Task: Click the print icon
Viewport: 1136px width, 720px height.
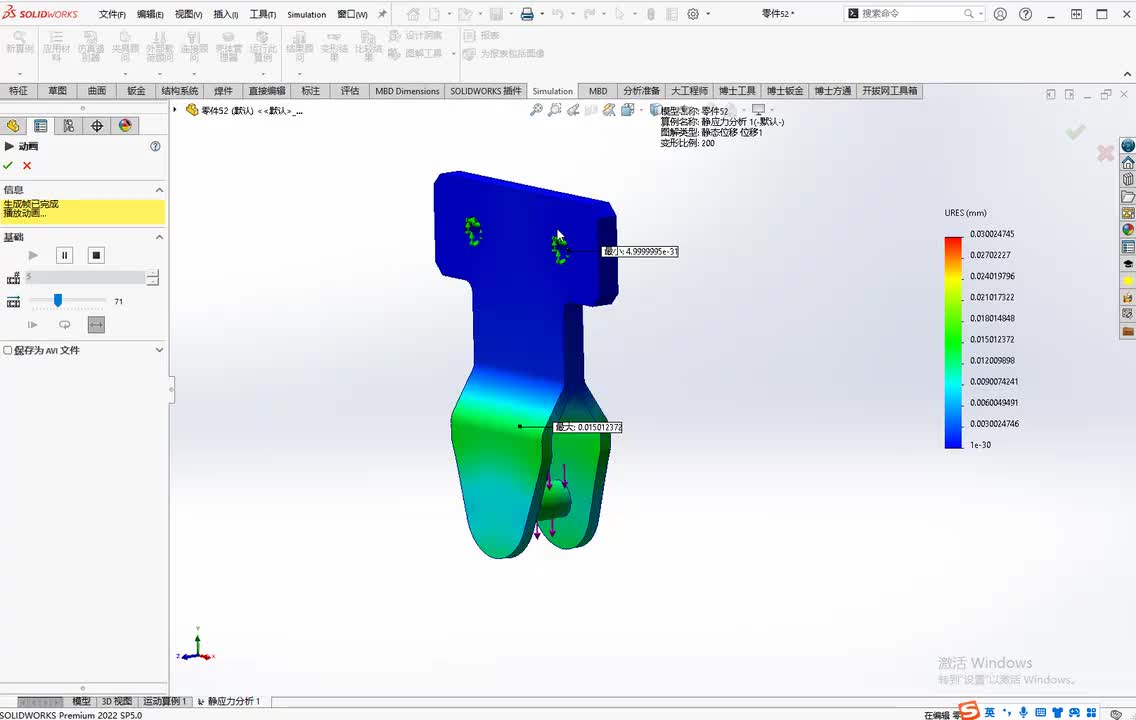Action: pyautogui.click(x=527, y=14)
